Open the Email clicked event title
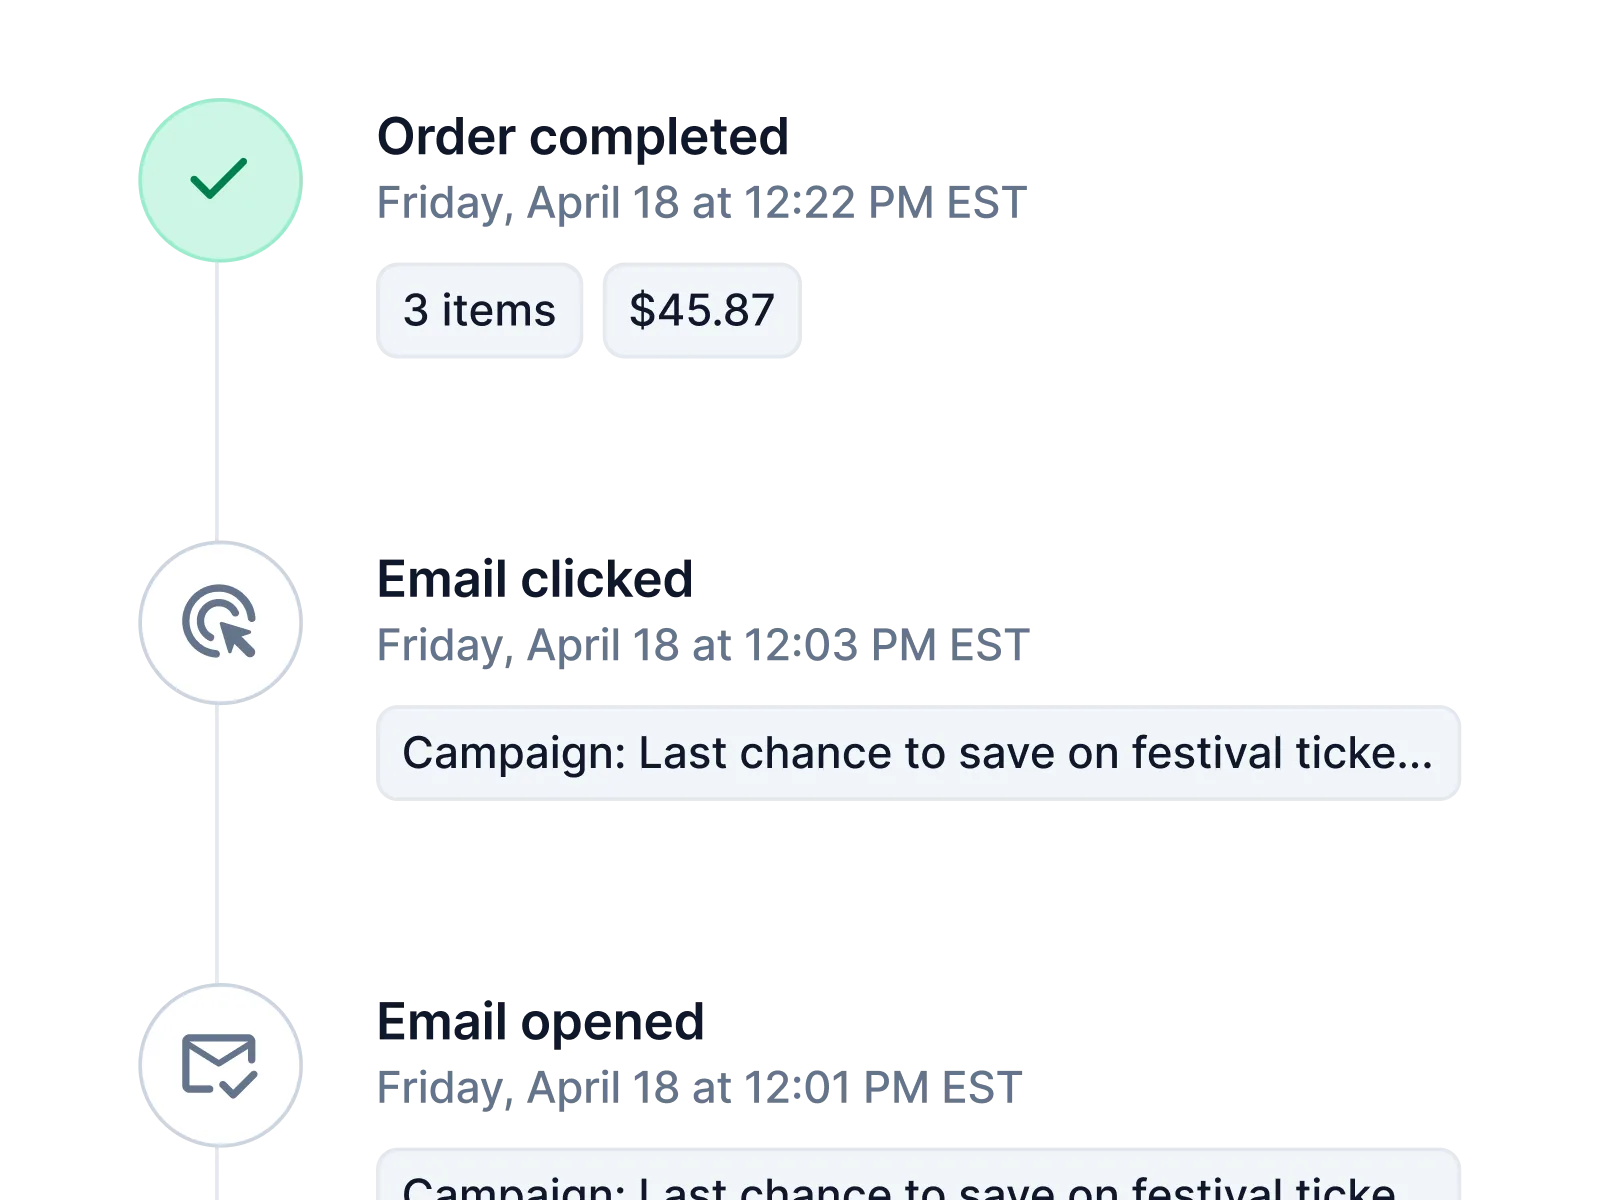1600x1200 pixels. 535,579
